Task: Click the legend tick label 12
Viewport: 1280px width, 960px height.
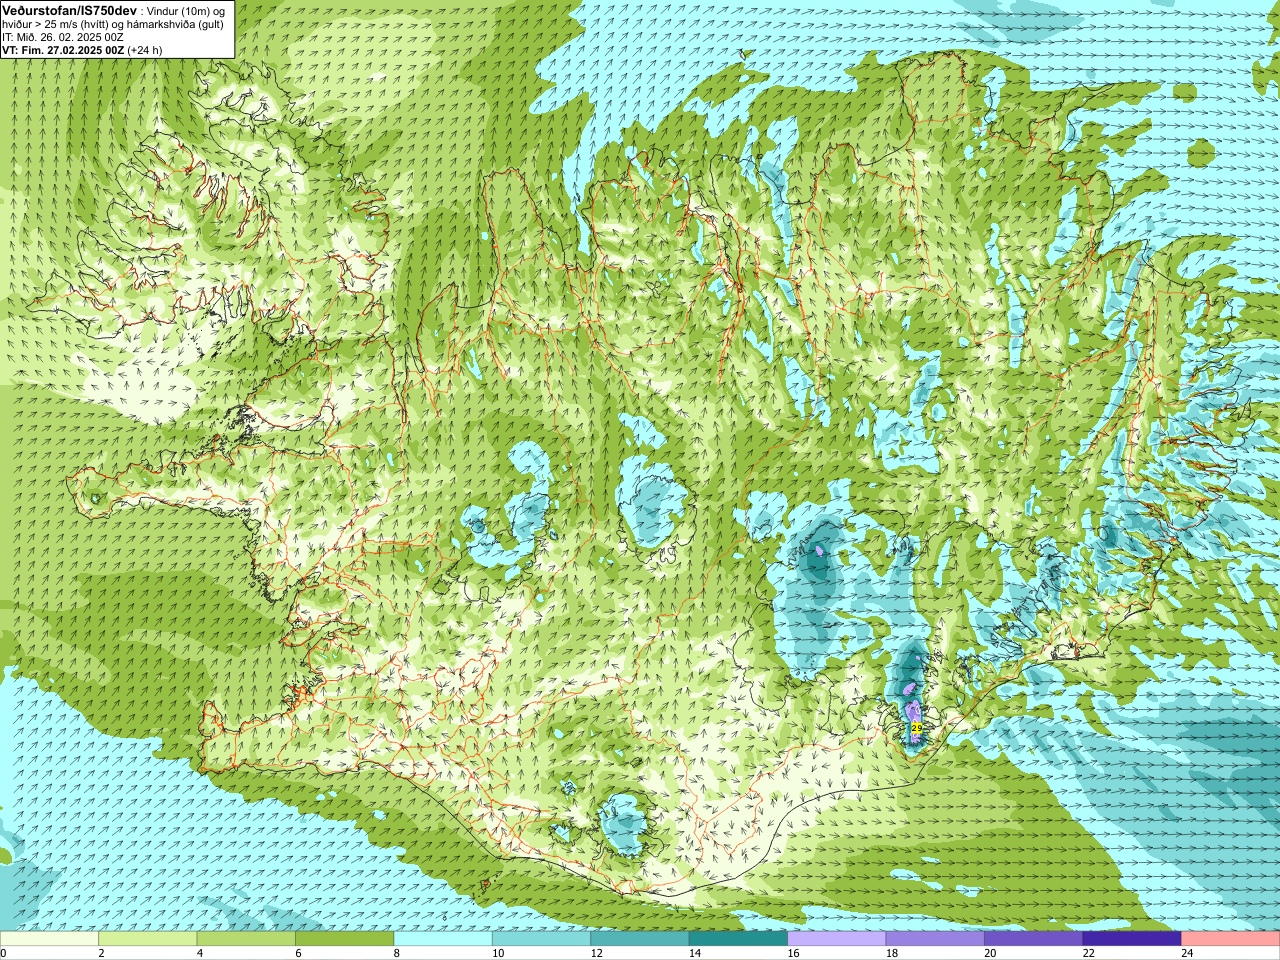Action: pyautogui.click(x=596, y=953)
